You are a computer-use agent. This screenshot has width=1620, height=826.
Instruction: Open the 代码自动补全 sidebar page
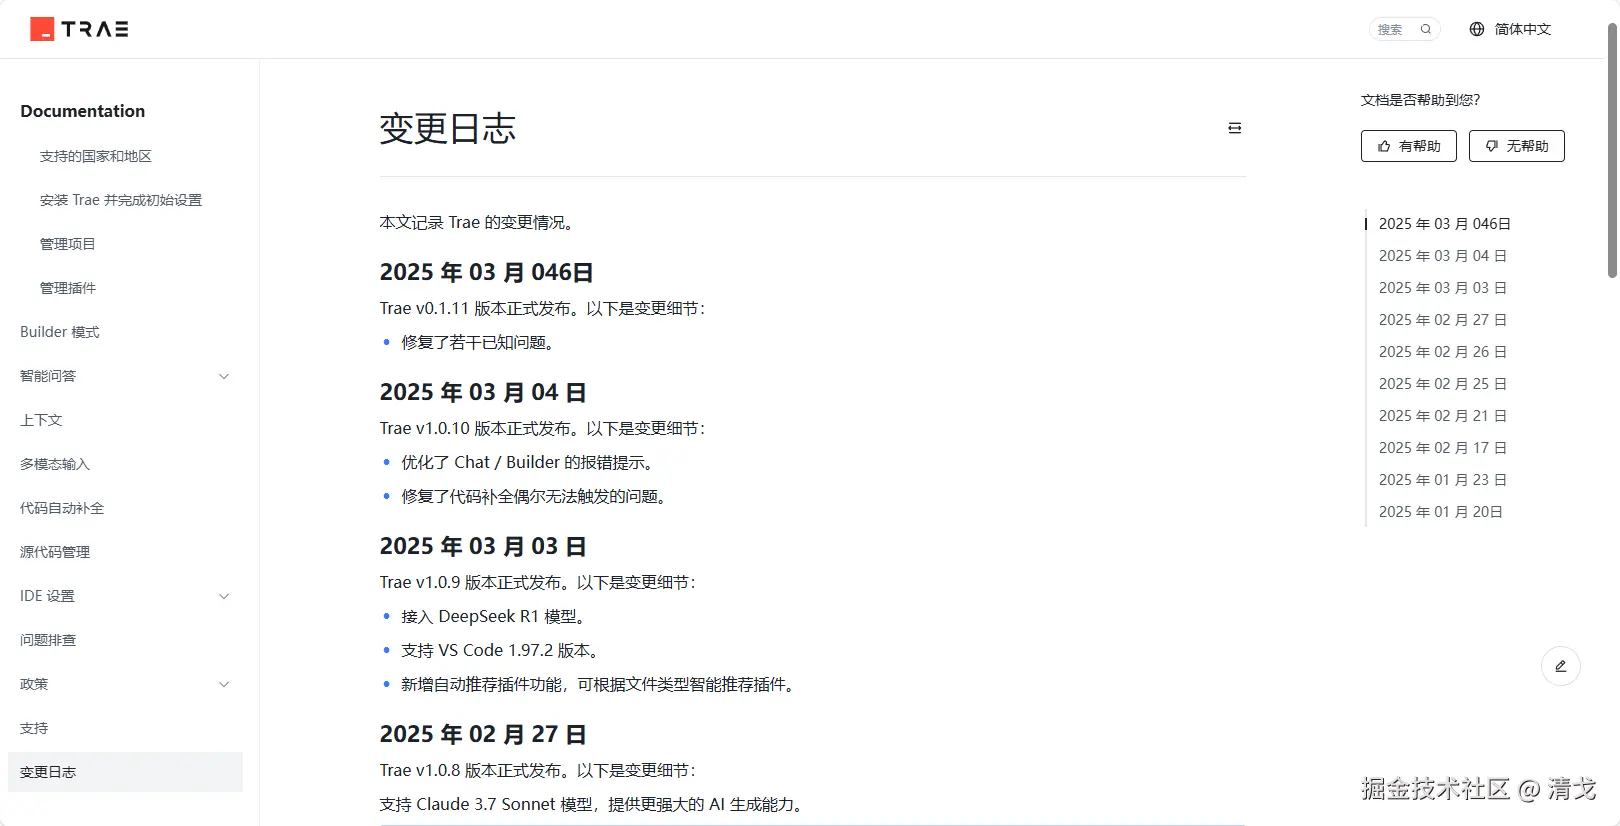62,508
